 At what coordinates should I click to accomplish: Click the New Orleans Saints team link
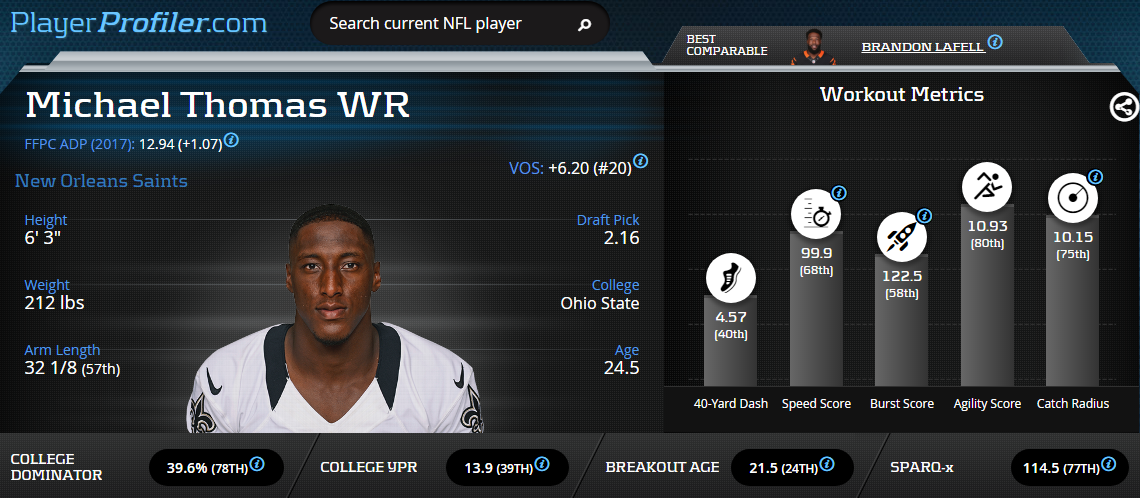(x=101, y=181)
